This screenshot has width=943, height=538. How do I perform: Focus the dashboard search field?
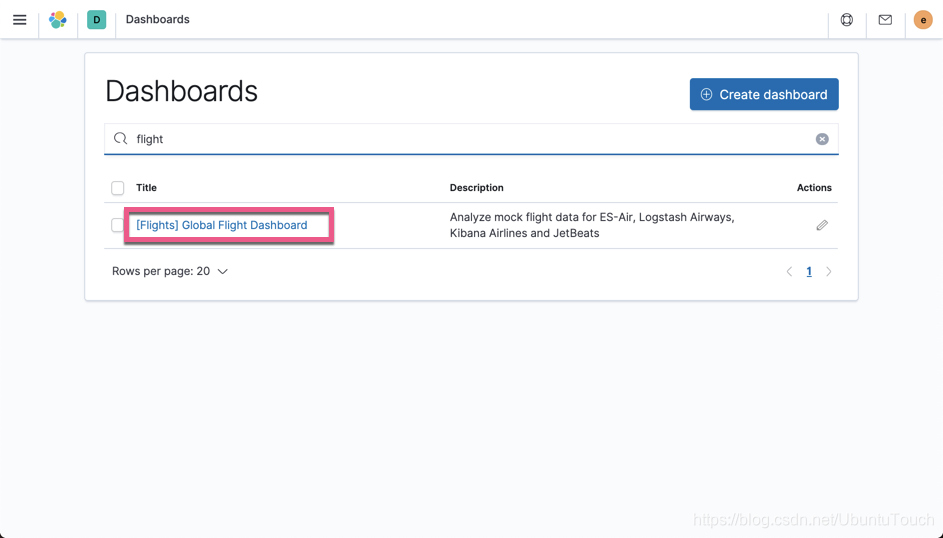[x=471, y=139]
